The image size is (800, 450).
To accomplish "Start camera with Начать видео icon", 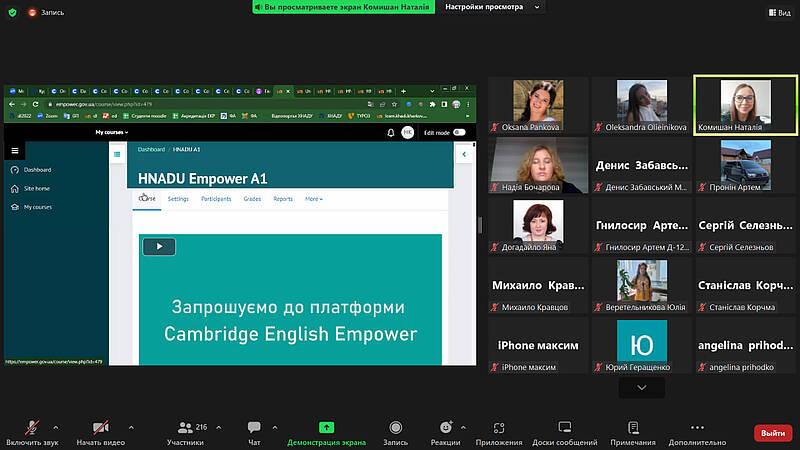I will (x=101, y=428).
